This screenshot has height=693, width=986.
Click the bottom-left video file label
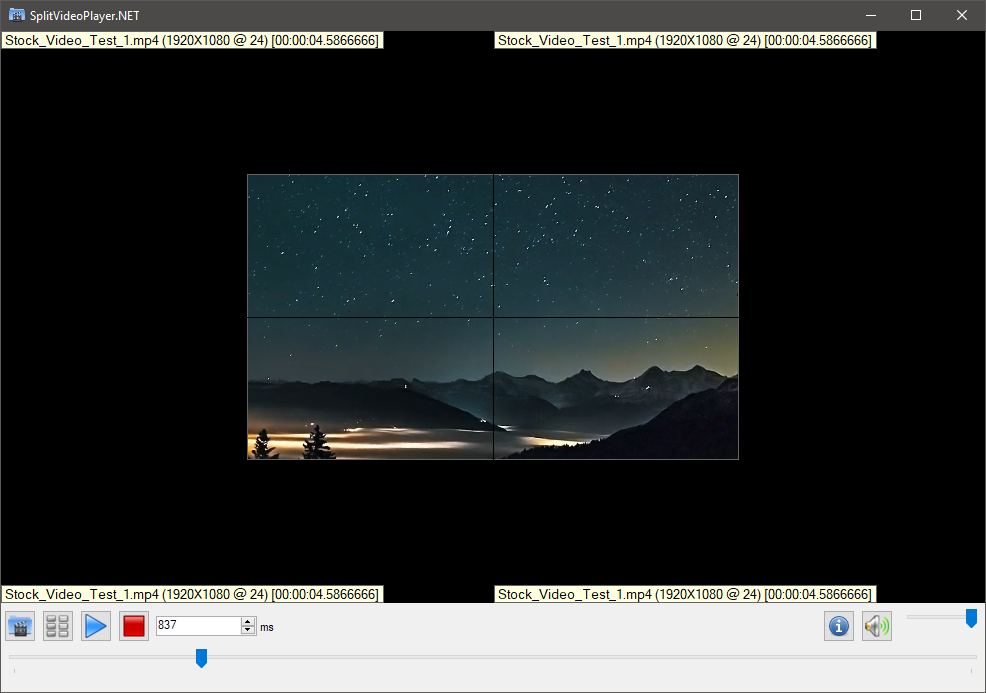point(192,595)
